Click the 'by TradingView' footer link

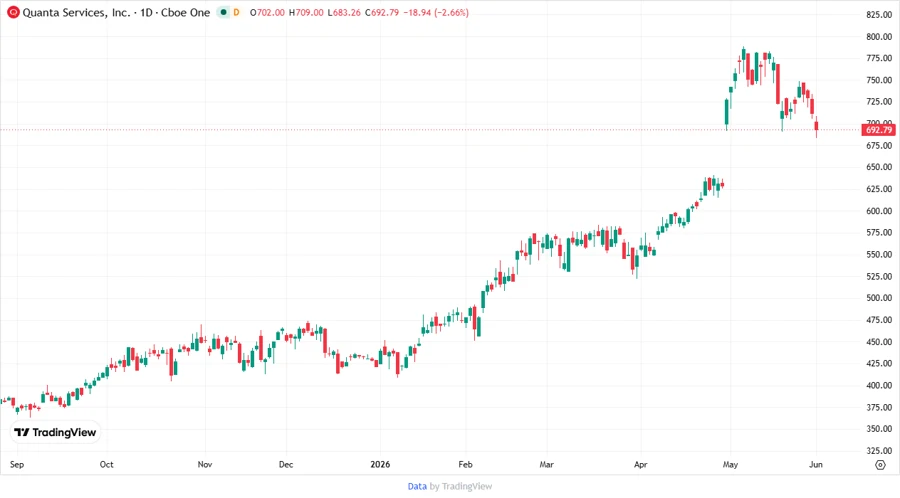pyautogui.click(x=461, y=486)
